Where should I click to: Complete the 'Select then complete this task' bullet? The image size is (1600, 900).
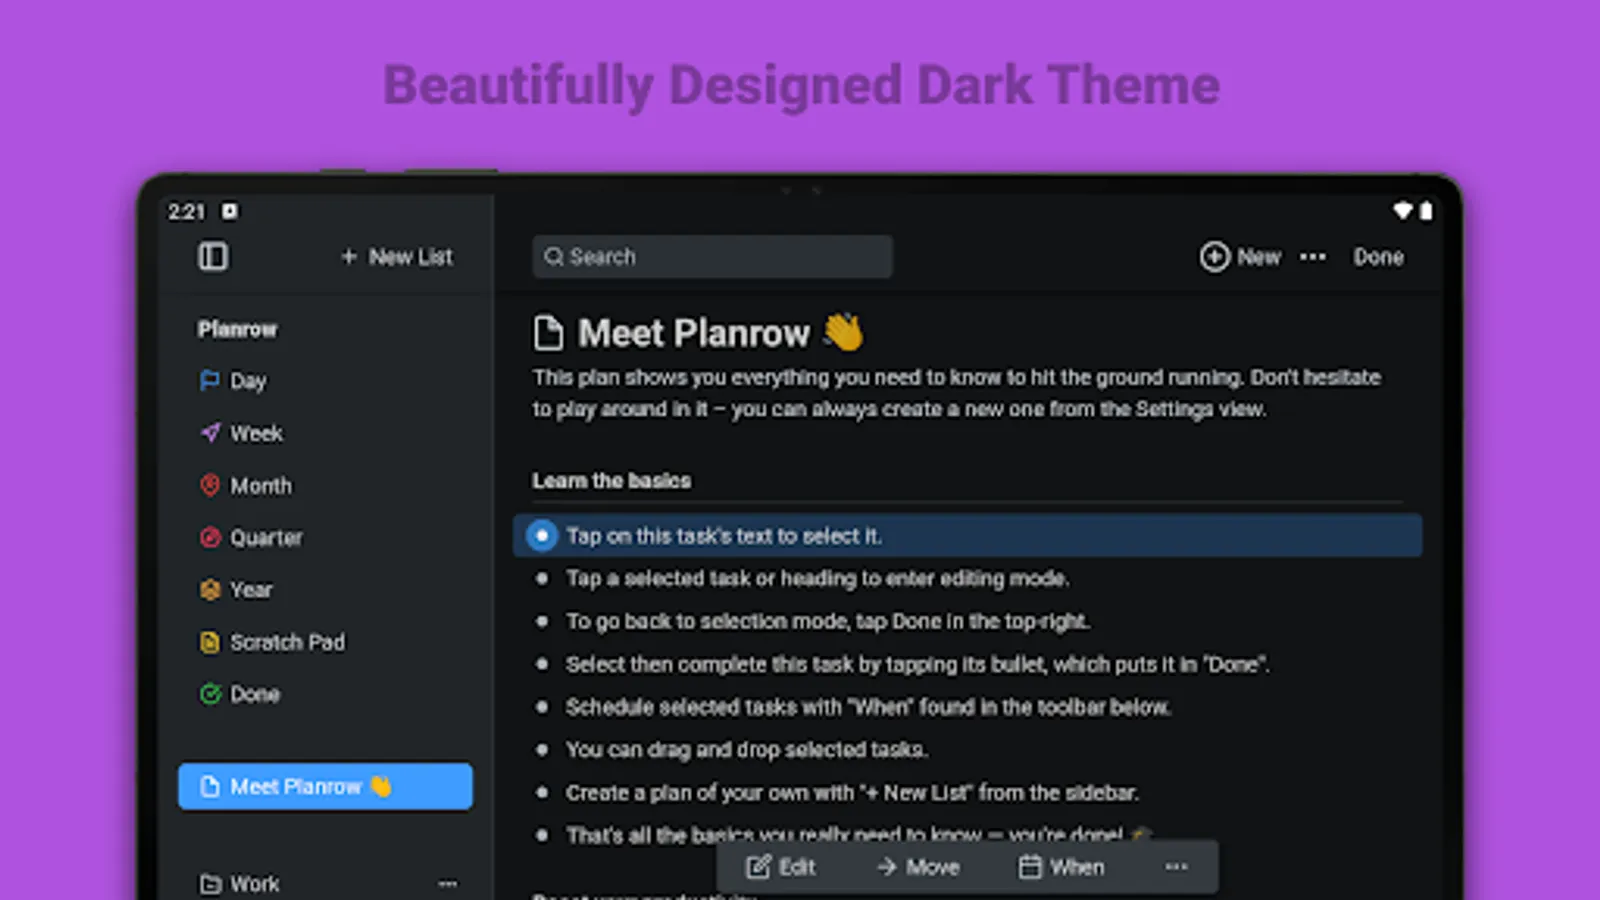(542, 664)
